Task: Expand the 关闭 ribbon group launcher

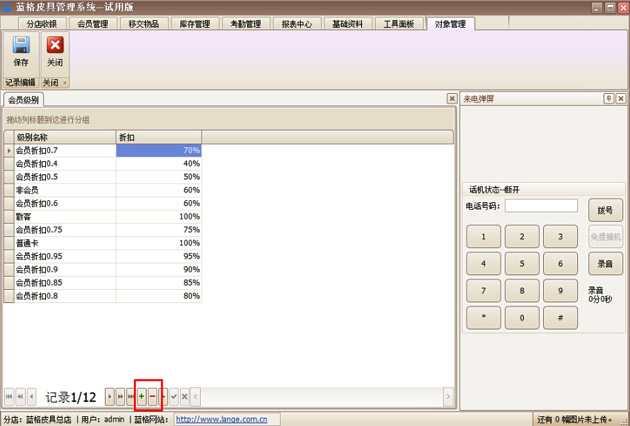Action: tap(66, 83)
